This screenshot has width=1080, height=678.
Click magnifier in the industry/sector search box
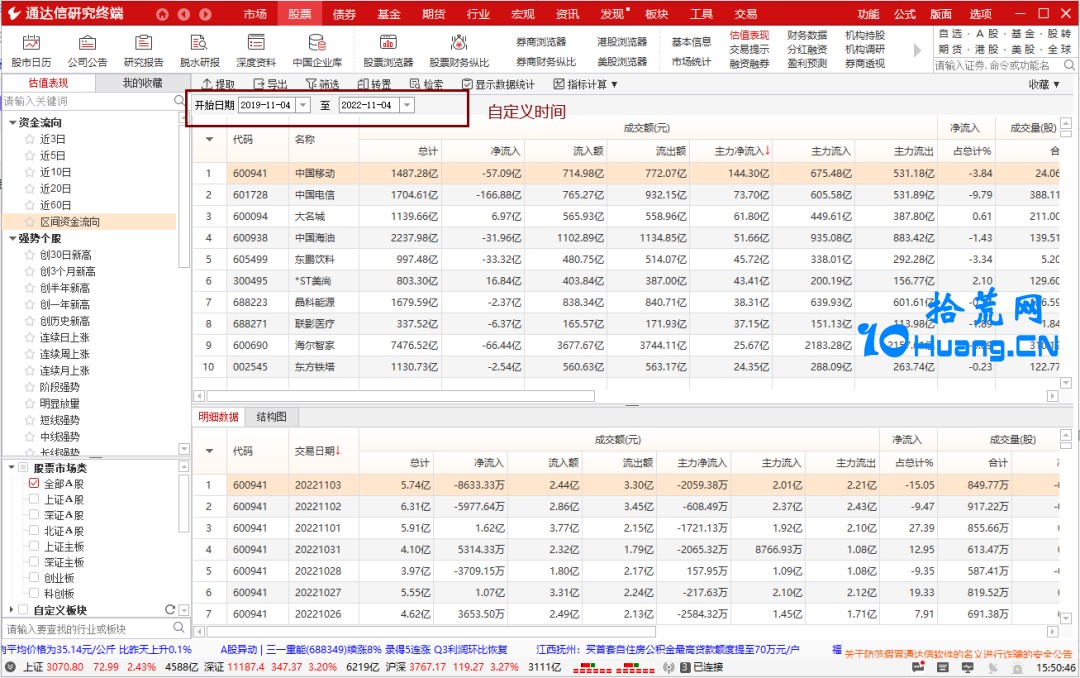178,628
